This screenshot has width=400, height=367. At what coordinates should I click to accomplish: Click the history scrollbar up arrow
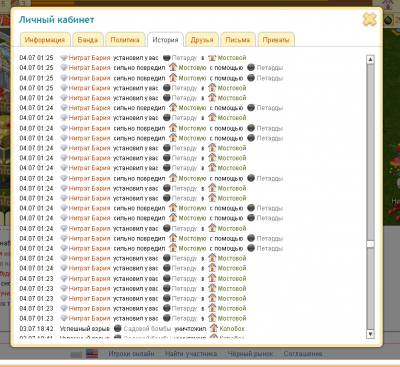370,59
